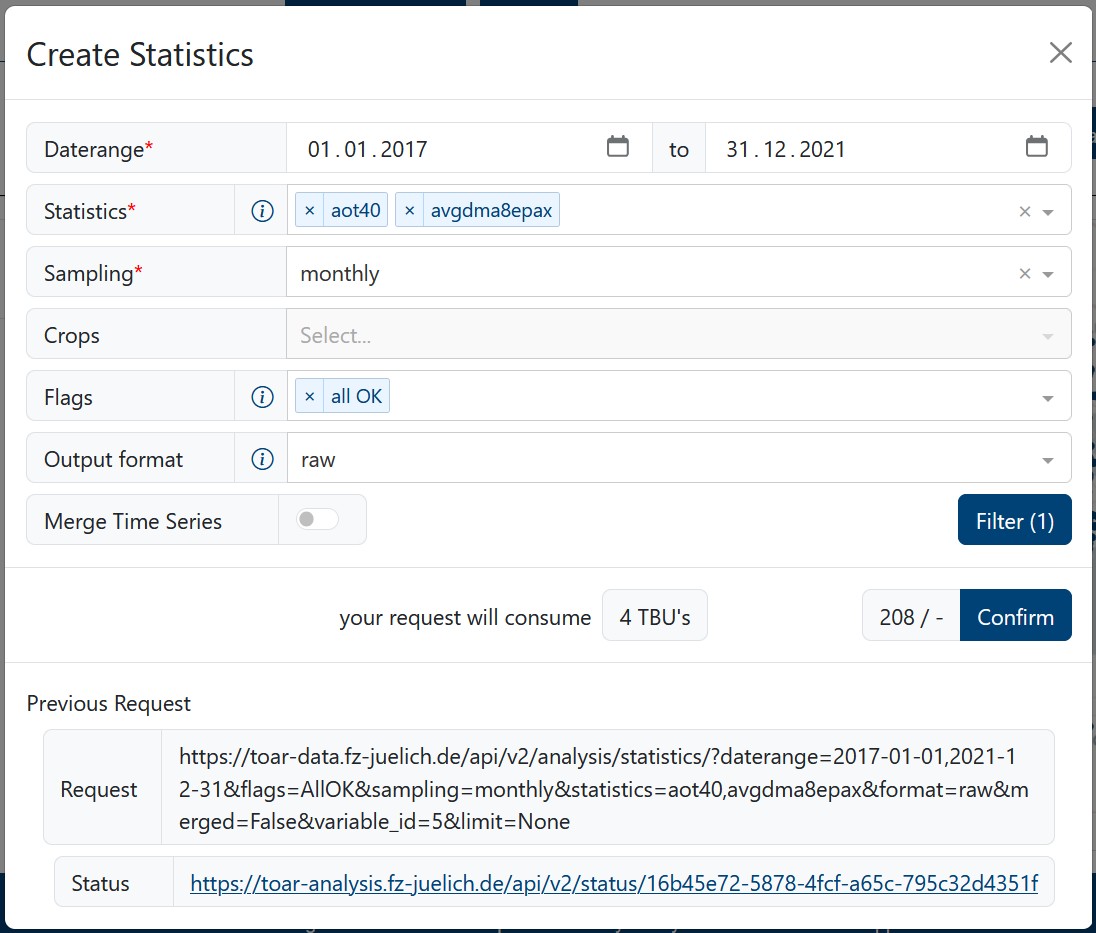Expand the Sampling dropdown arrow
Screen dimensions: 1096x933
pyautogui.click(x=1048, y=274)
